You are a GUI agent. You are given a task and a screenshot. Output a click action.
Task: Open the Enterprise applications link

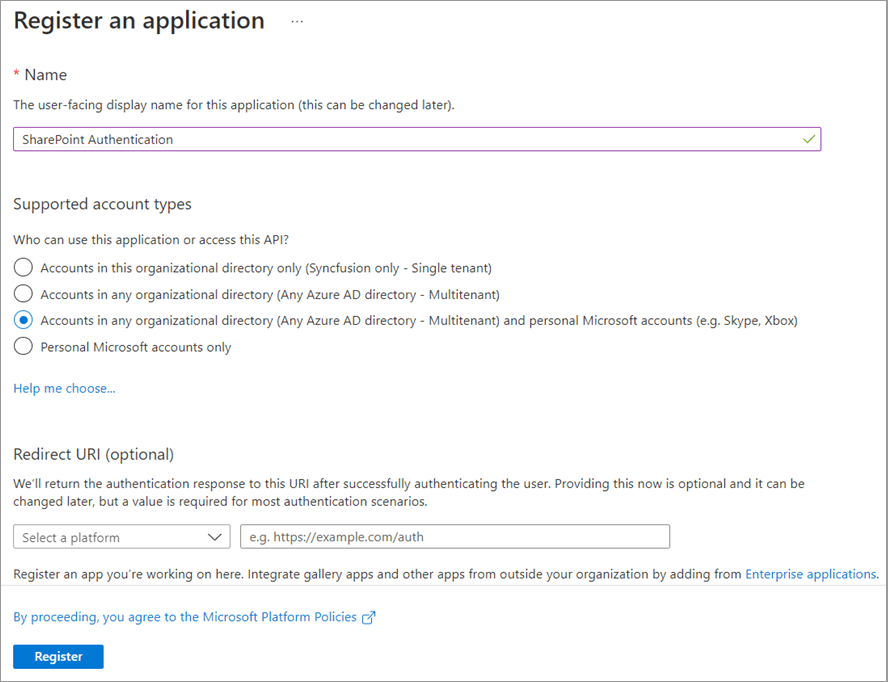(810, 574)
